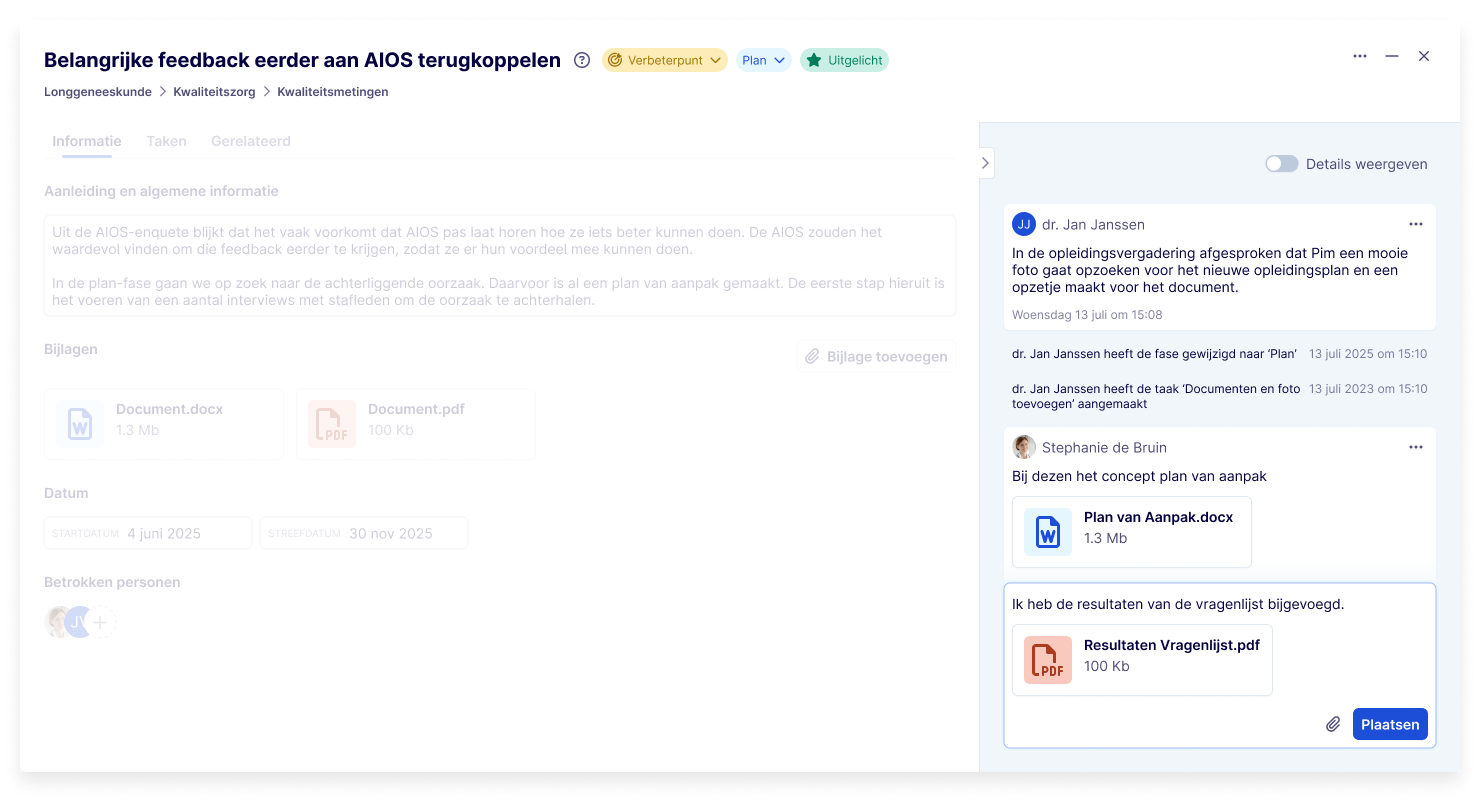
Task: Click the Streefdatum field showing 30 nov 2025
Action: coord(364,534)
